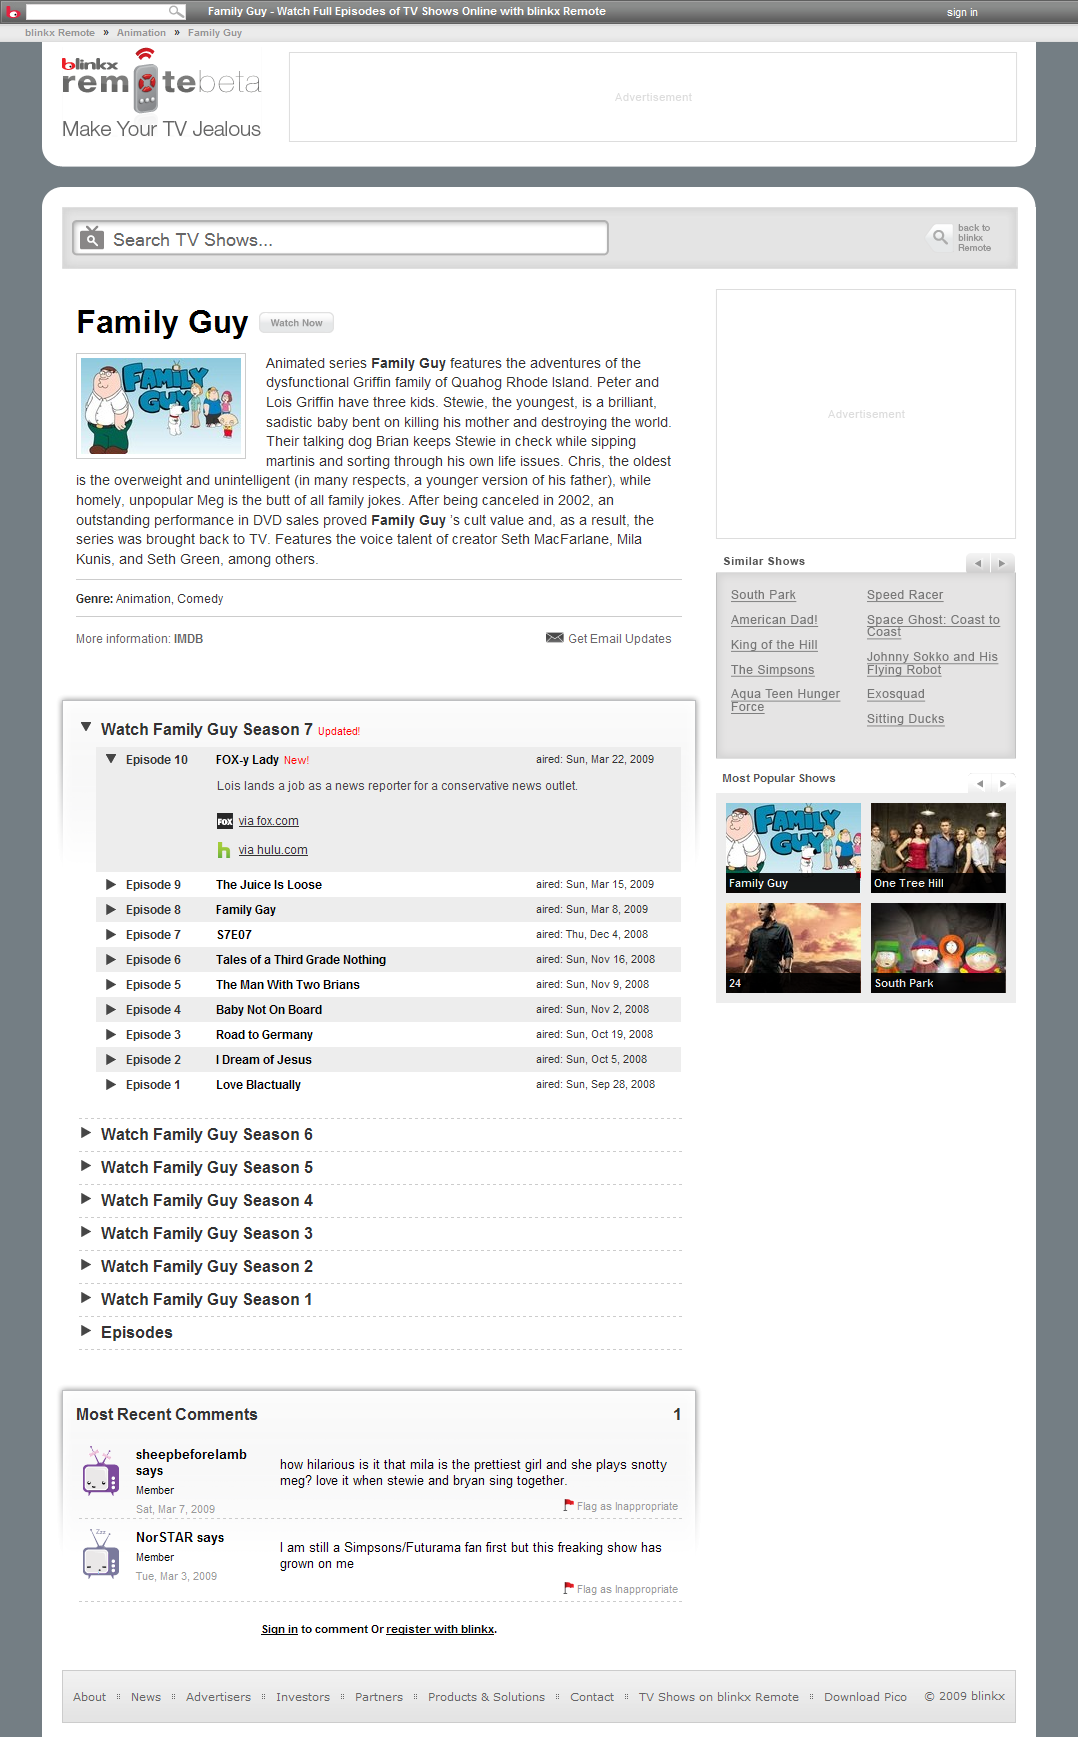Image resolution: width=1078 pixels, height=1737 pixels.
Task: Expand the Episodes section
Action: (x=86, y=1331)
